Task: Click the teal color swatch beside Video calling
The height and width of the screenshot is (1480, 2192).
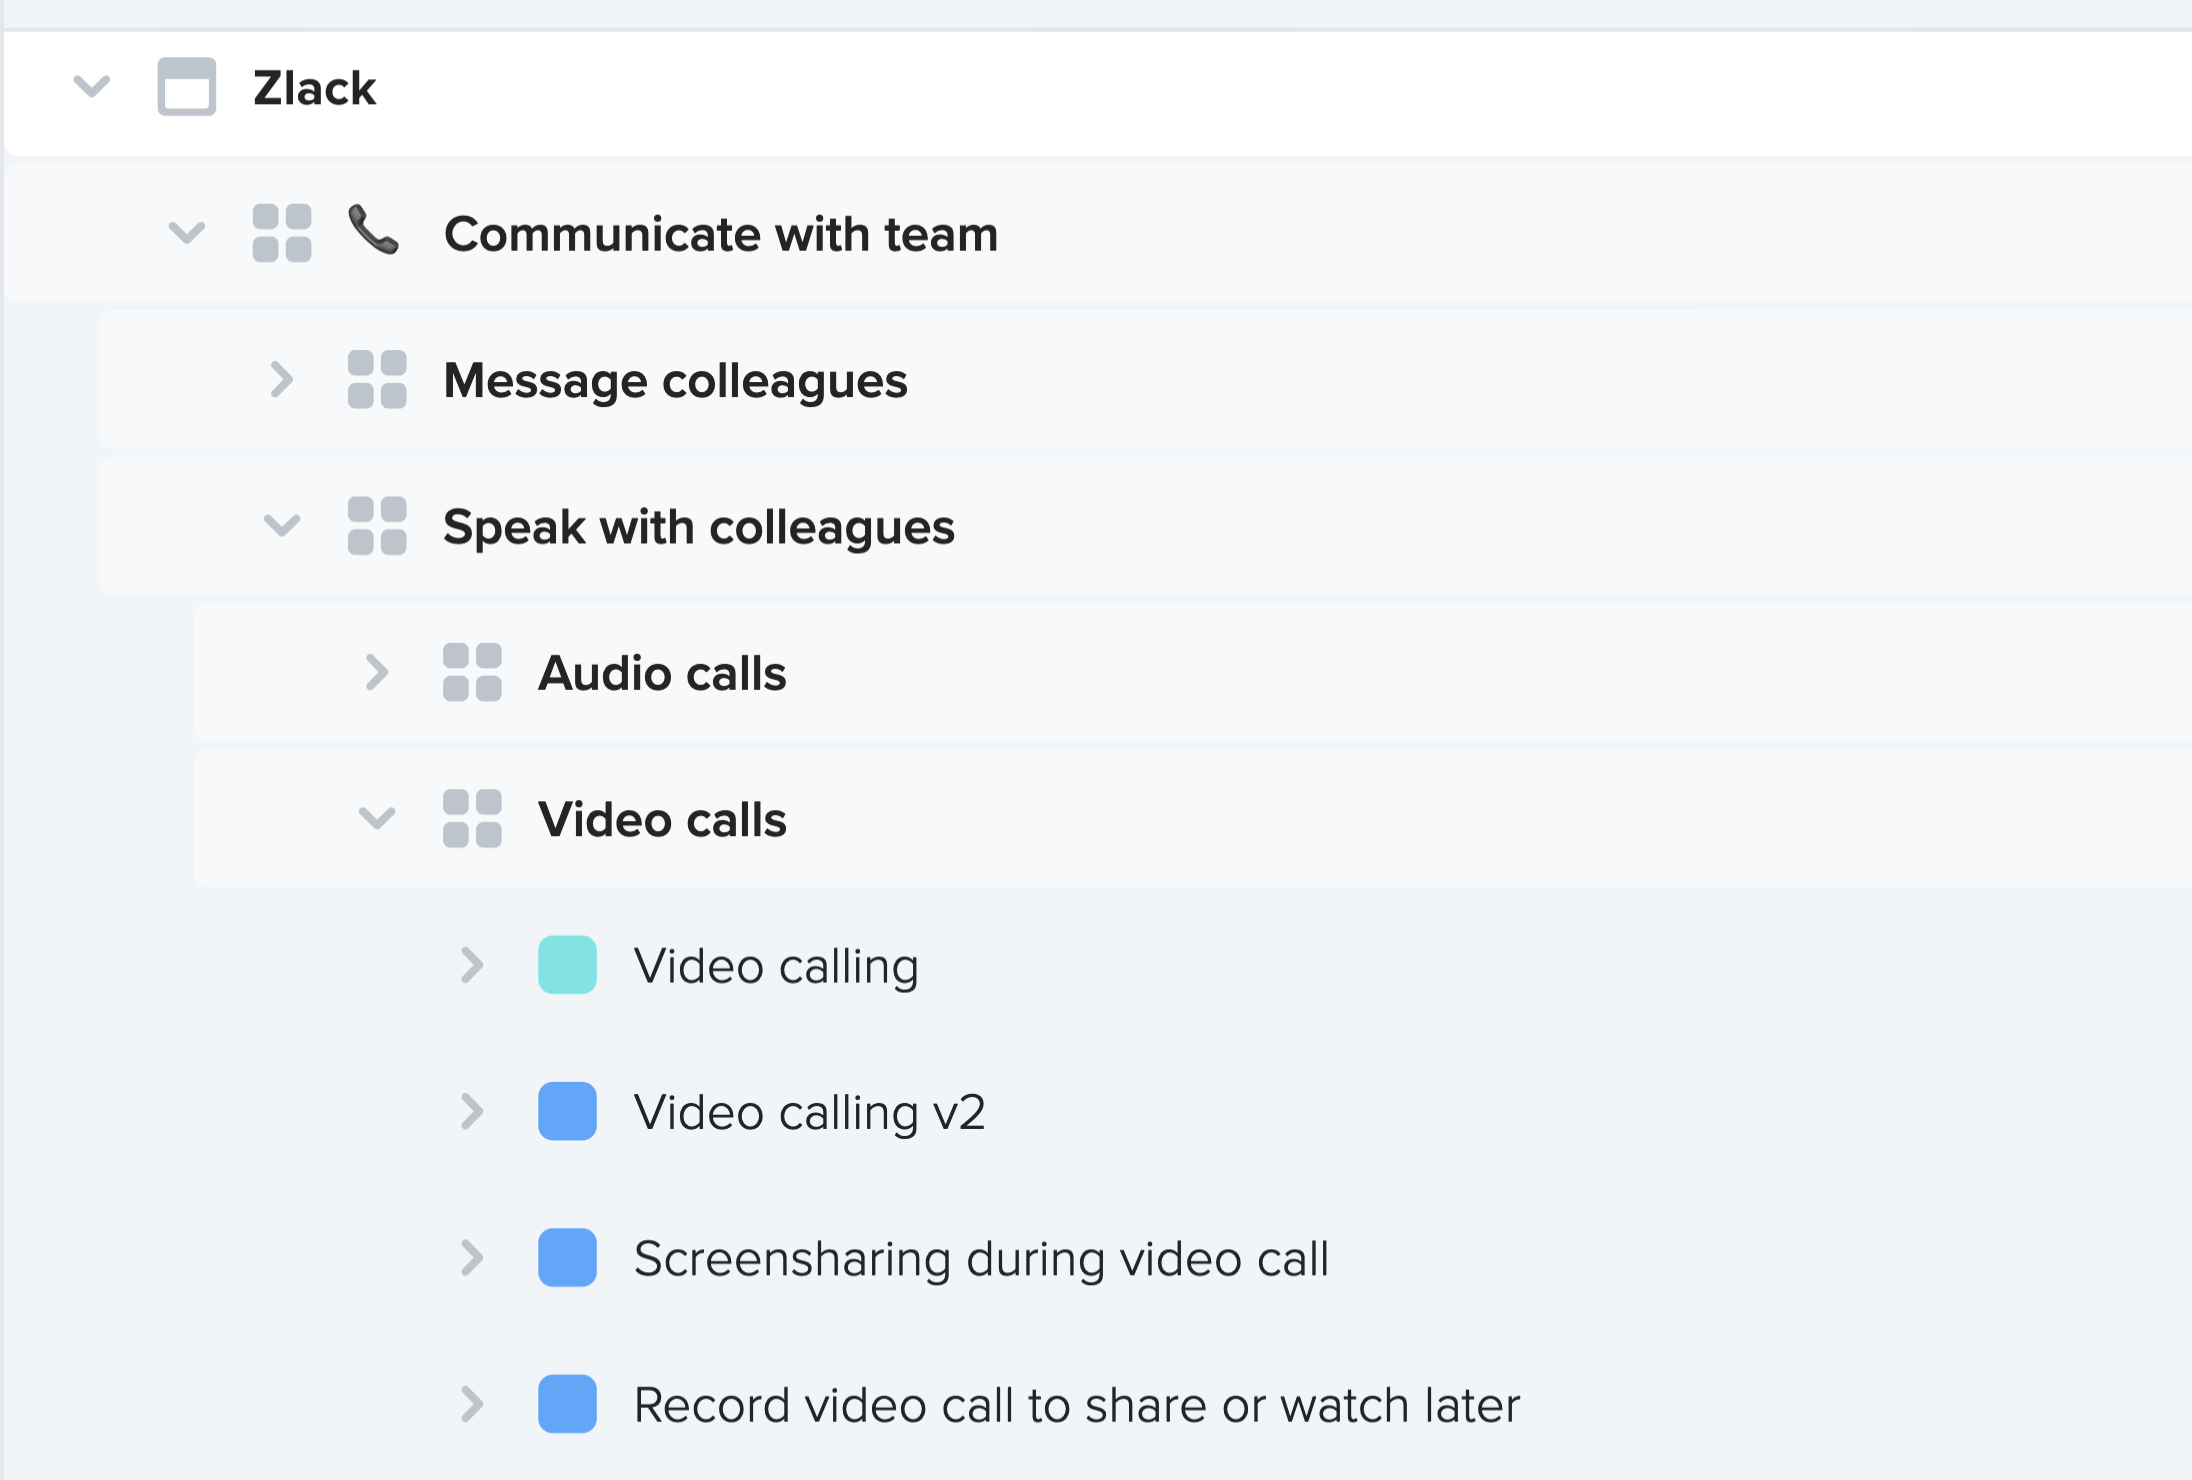Action: point(567,965)
